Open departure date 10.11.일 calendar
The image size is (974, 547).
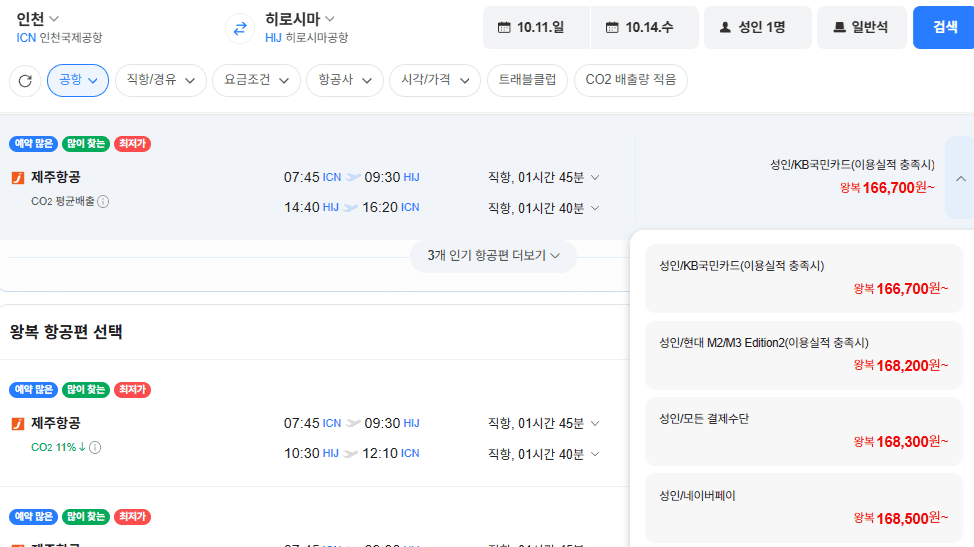536,27
